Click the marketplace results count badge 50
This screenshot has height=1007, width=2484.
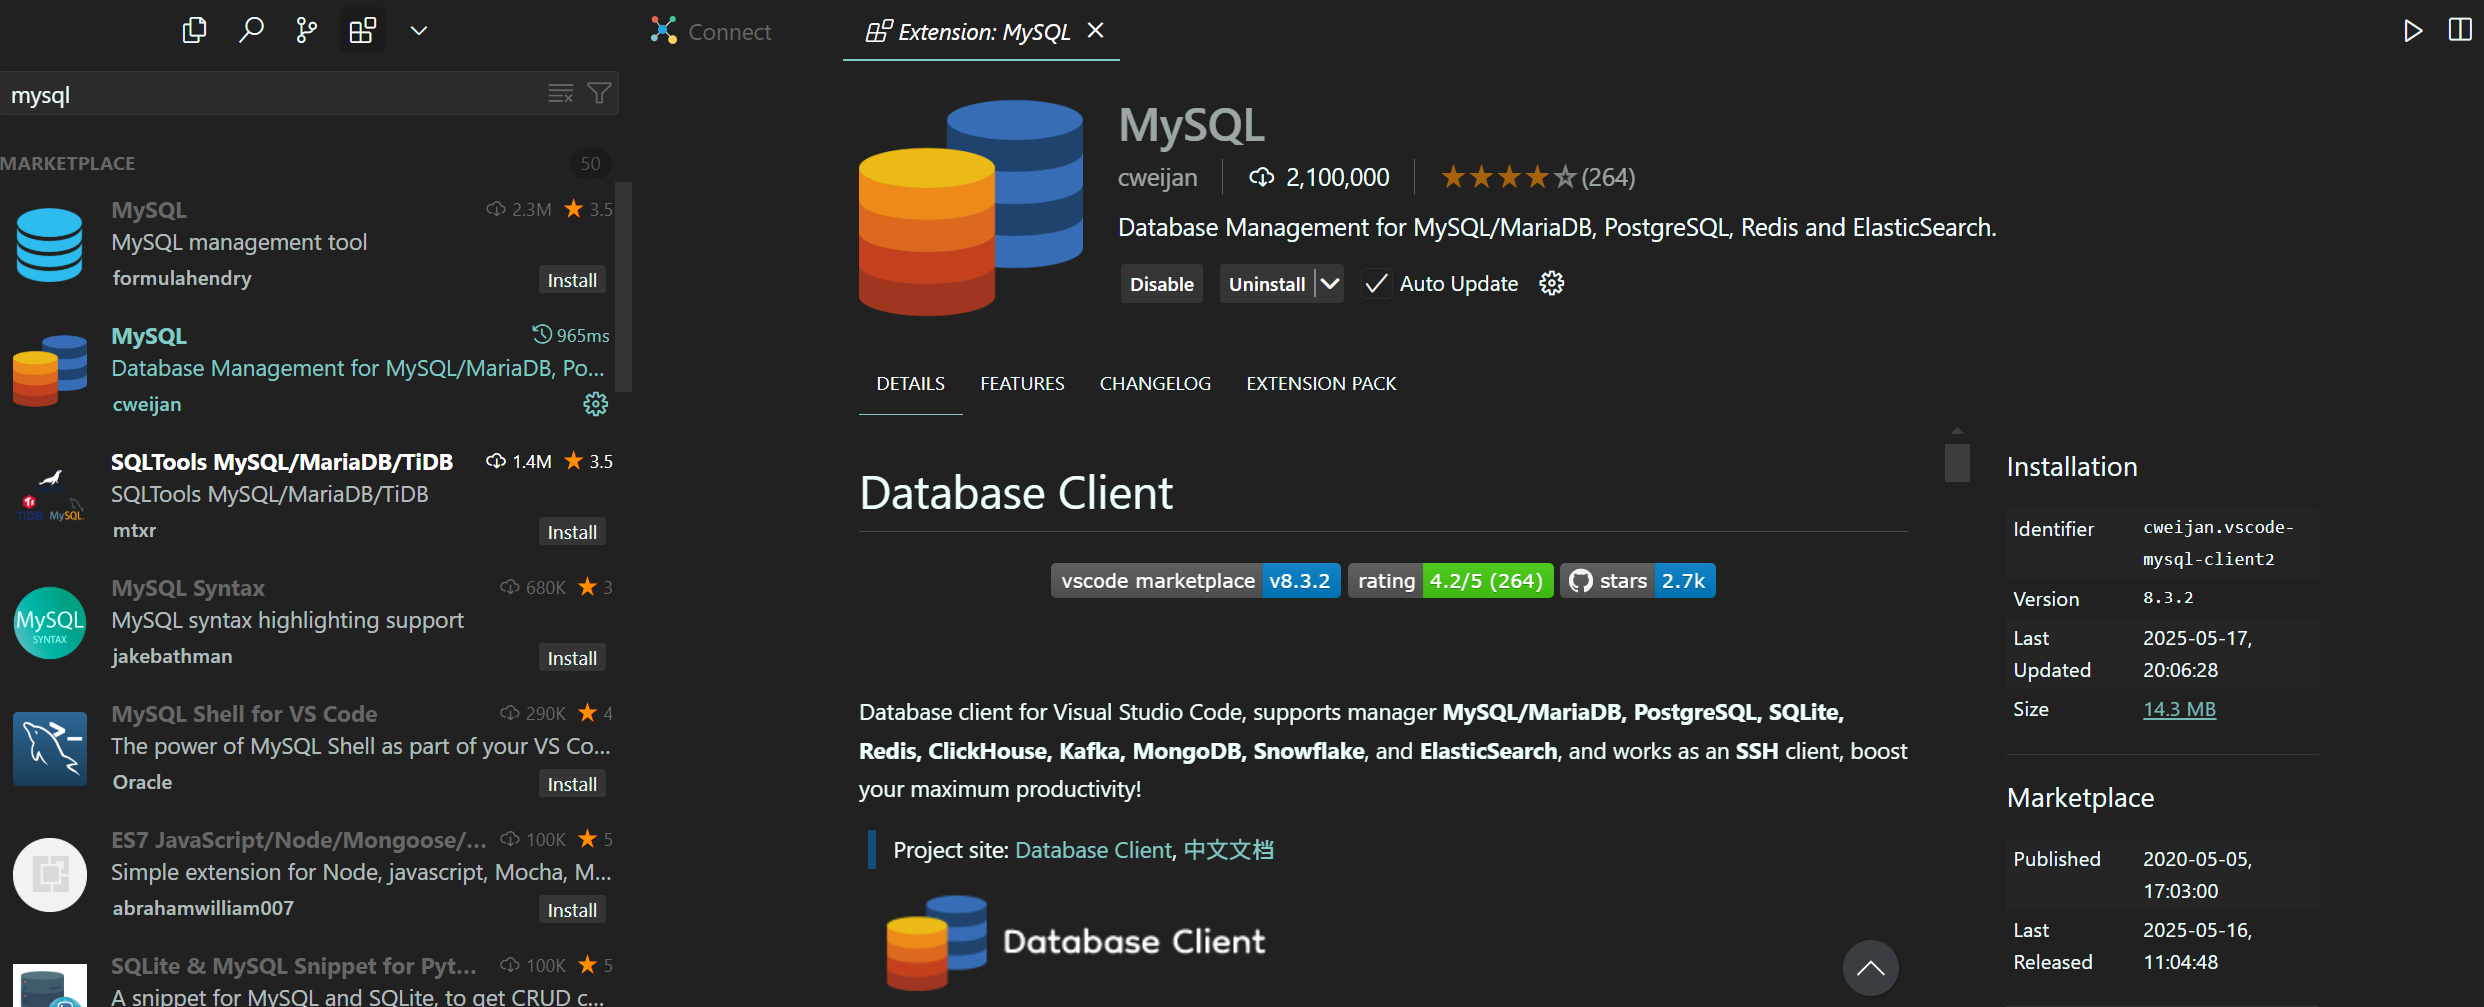click(x=590, y=163)
